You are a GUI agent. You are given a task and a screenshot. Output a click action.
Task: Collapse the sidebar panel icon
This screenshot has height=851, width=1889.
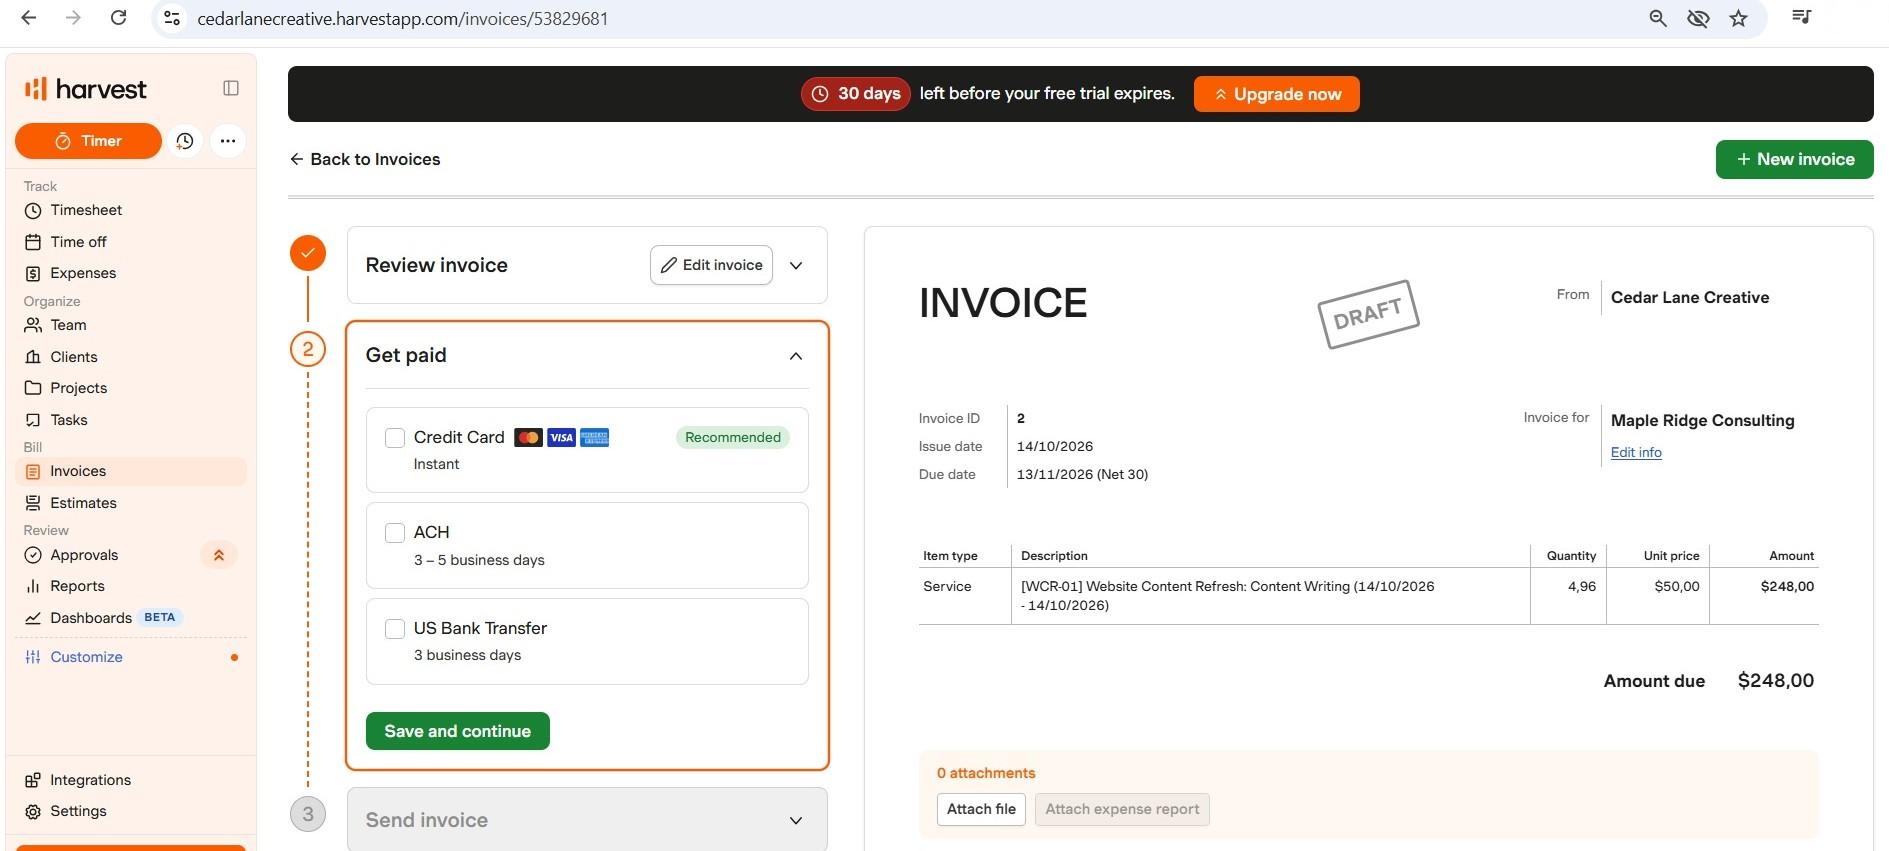pos(231,88)
